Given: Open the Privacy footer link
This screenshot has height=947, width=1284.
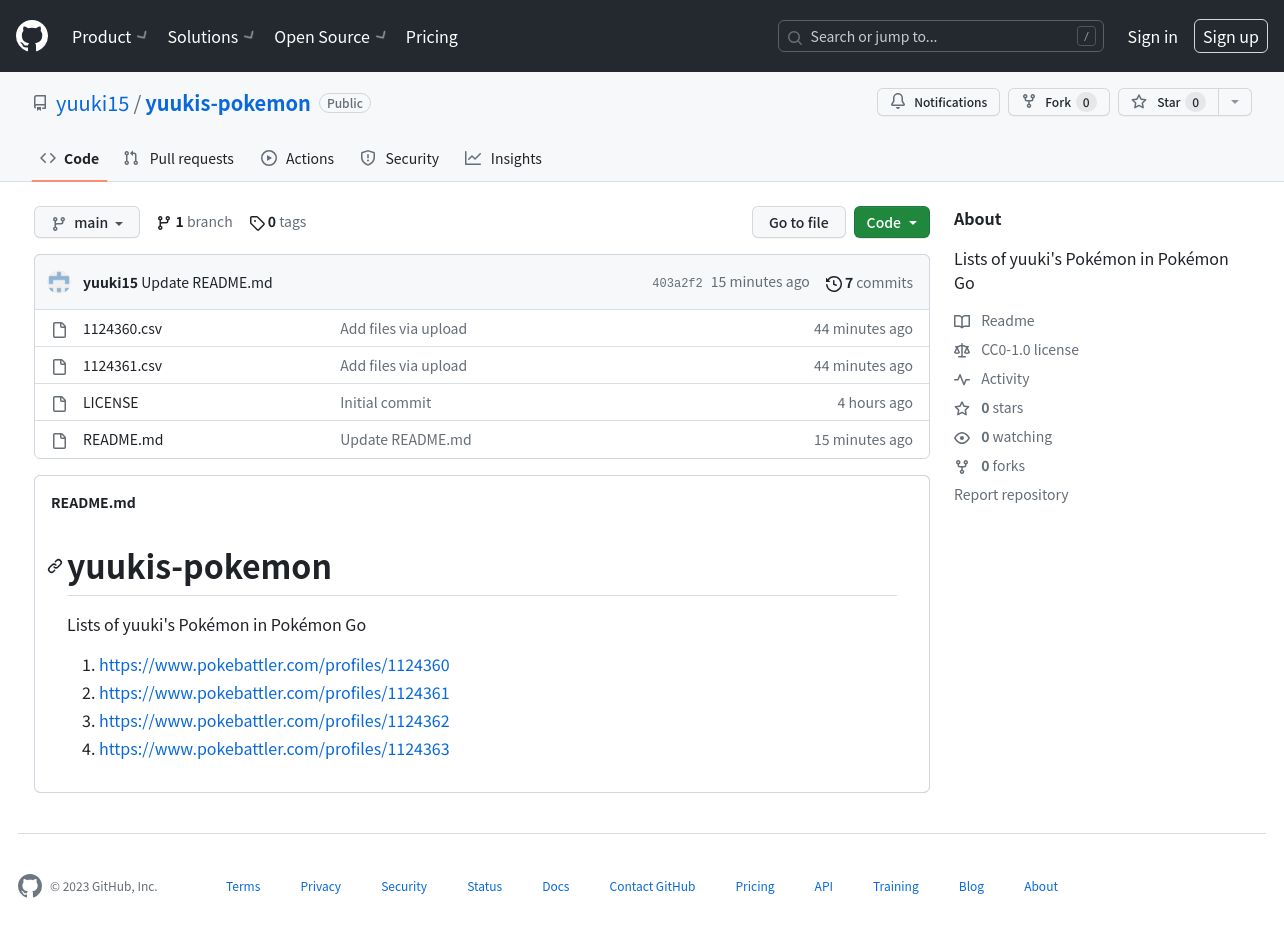Looking at the screenshot, I should pyautogui.click(x=321, y=886).
